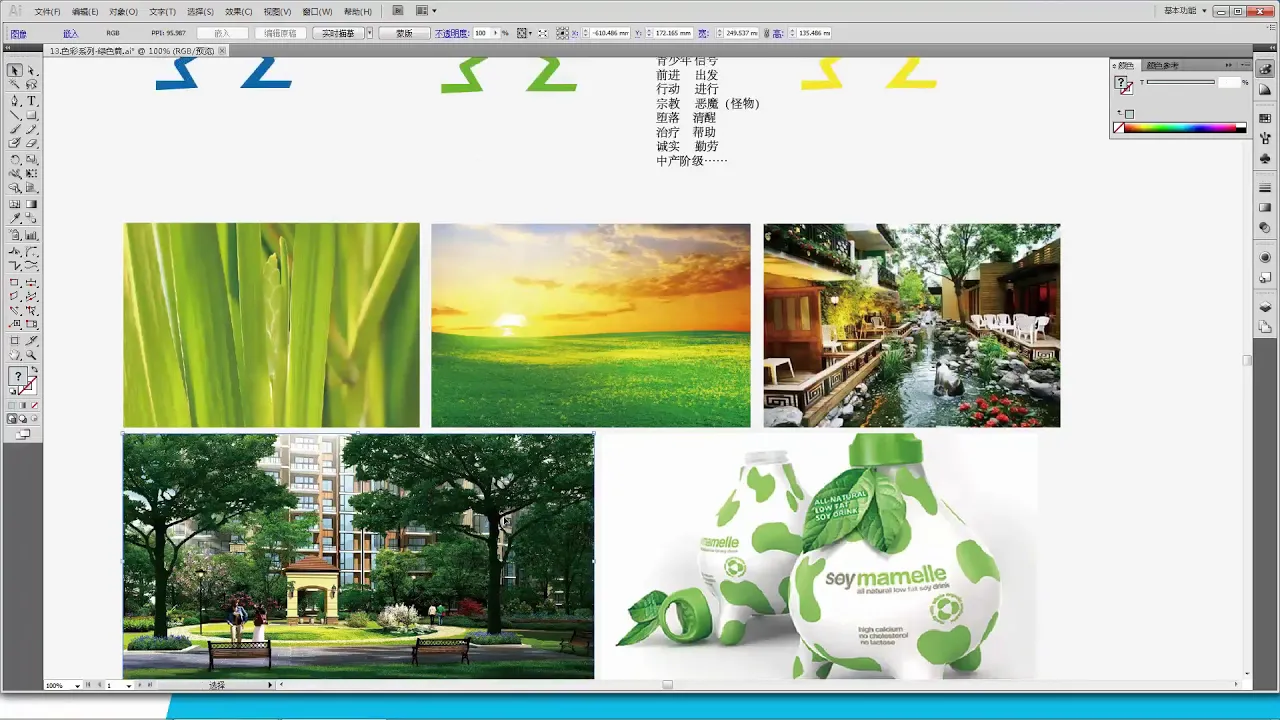The image size is (1280, 720).
Task: Open the 效果(C) menu
Action: click(239, 12)
